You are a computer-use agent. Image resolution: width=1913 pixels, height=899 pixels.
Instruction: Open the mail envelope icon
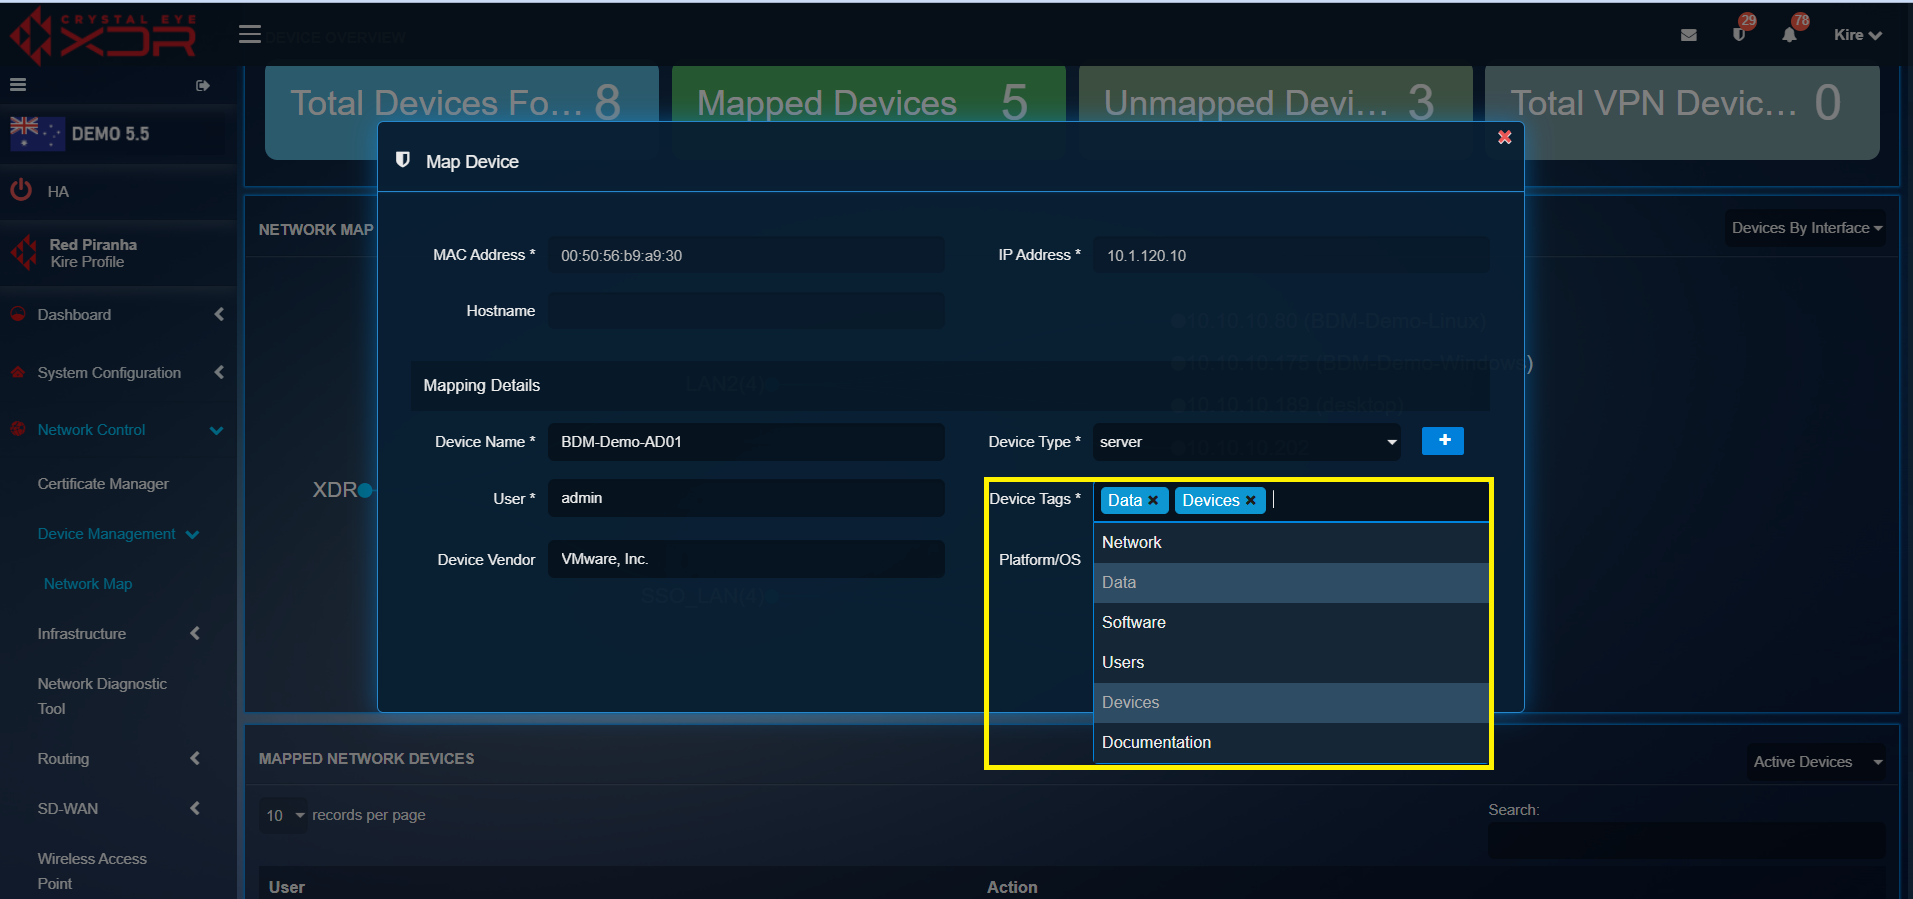click(1689, 35)
